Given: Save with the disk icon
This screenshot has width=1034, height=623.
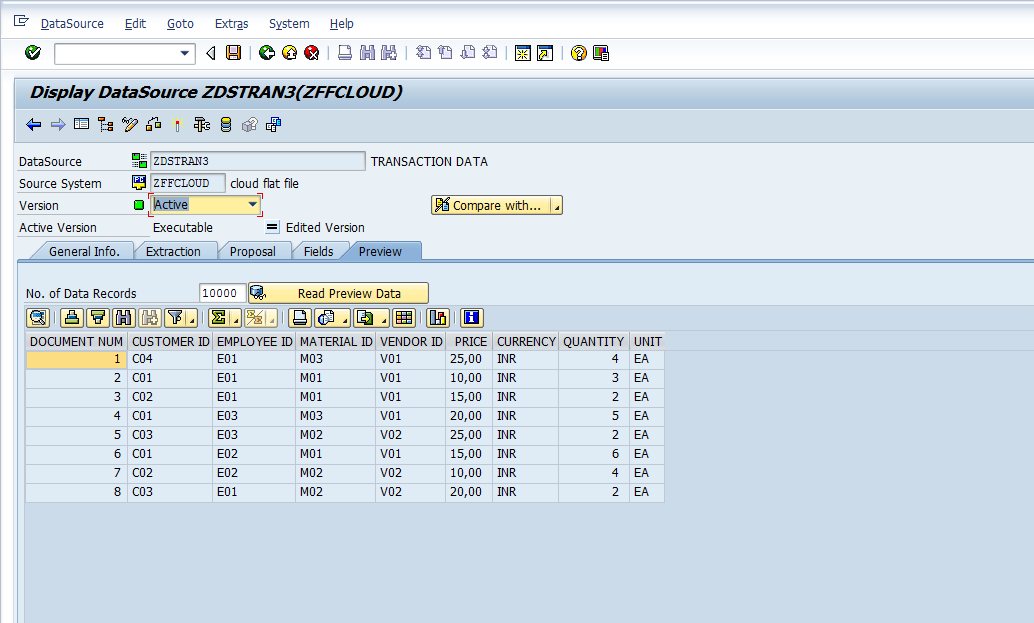Looking at the screenshot, I should [x=233, y=52].
